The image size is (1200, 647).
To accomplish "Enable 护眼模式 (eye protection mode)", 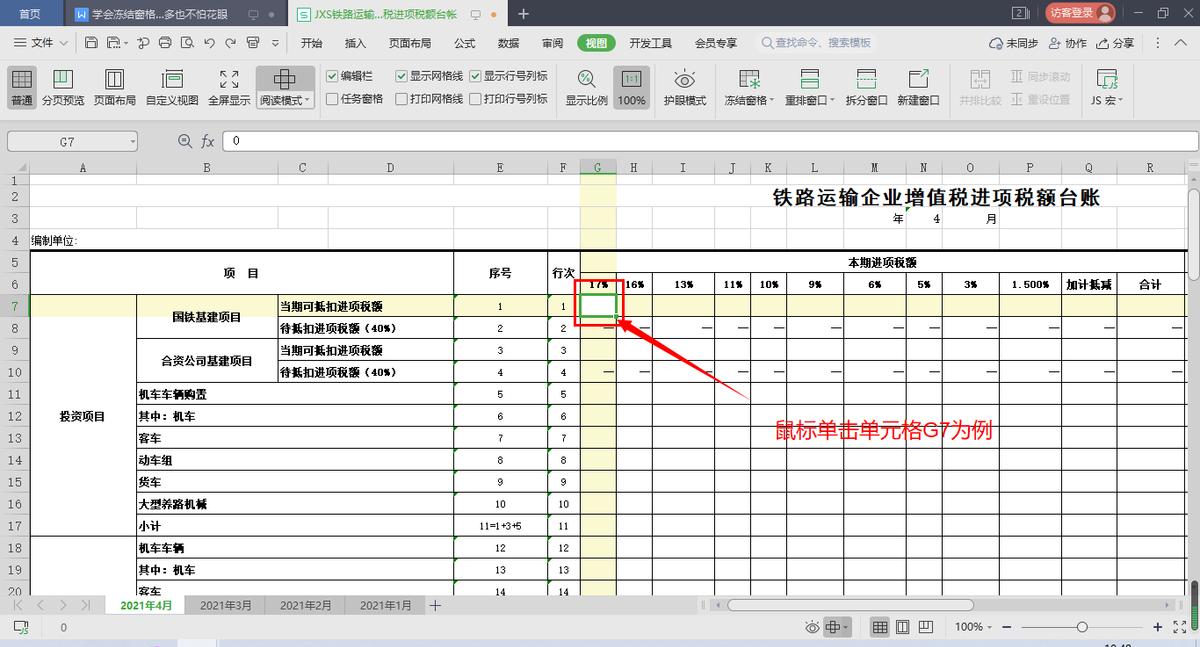I will tap(683, 85).
